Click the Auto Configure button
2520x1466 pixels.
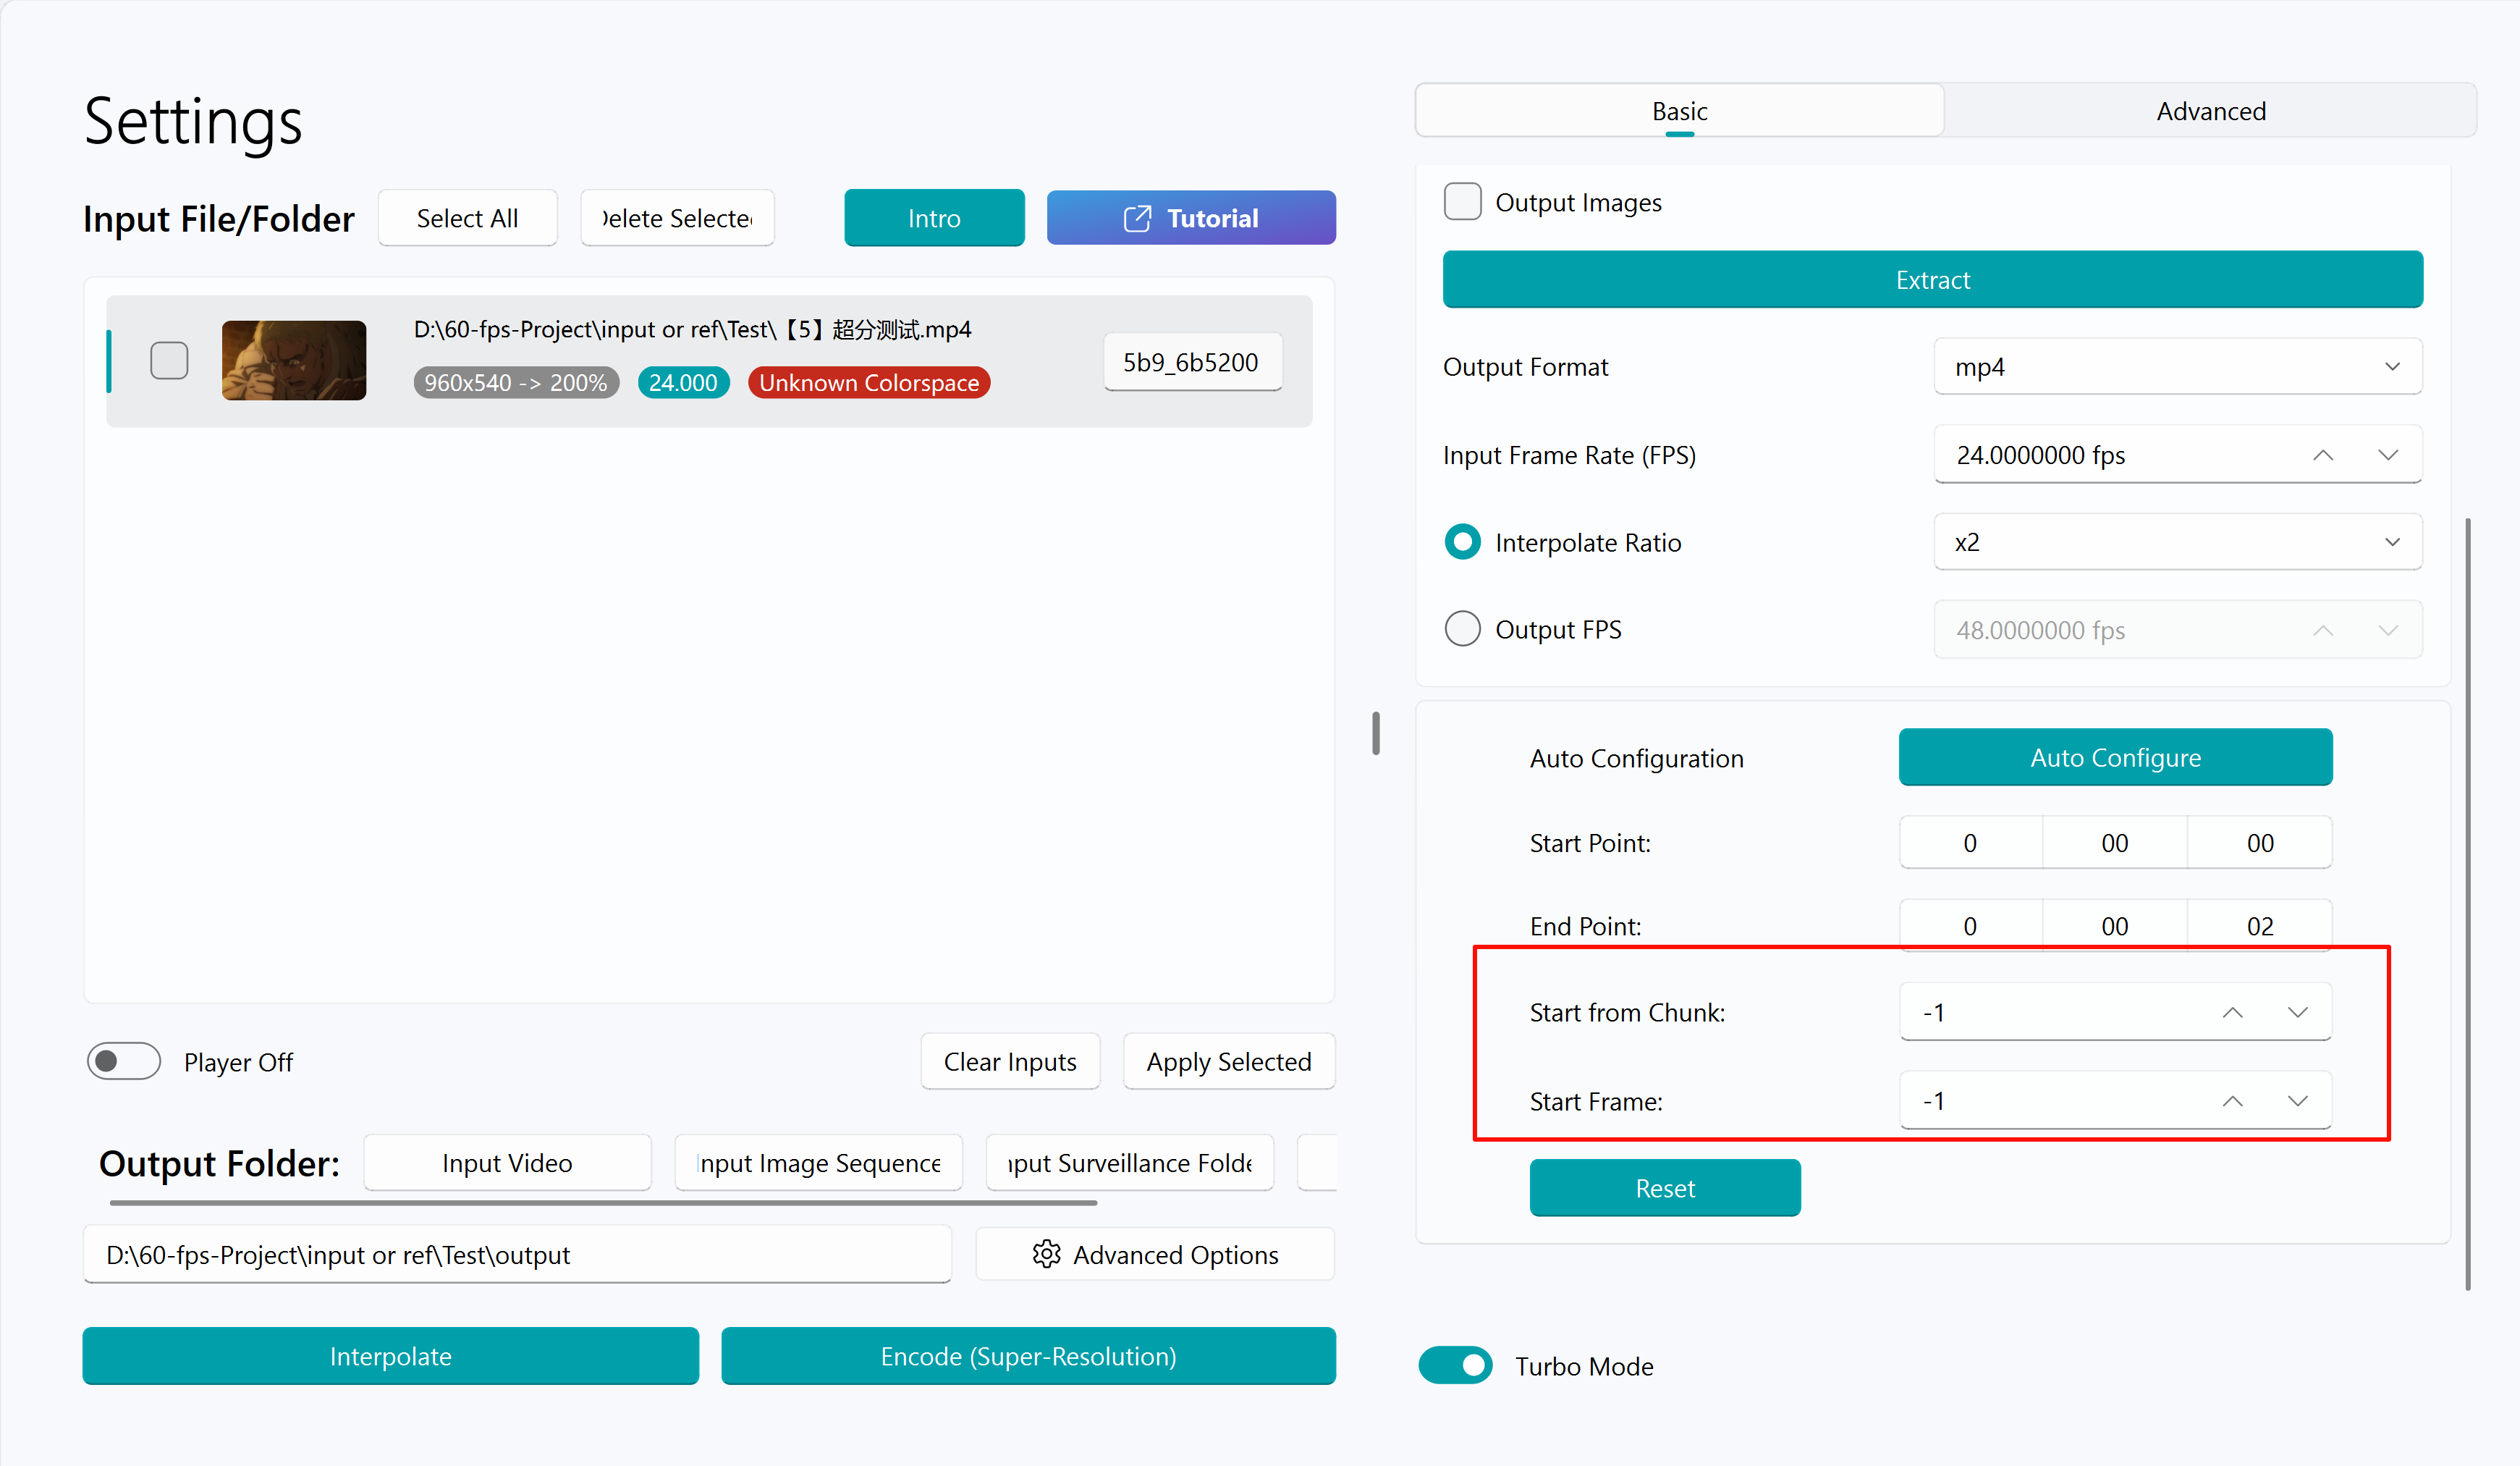click(x=2116, y=757)
